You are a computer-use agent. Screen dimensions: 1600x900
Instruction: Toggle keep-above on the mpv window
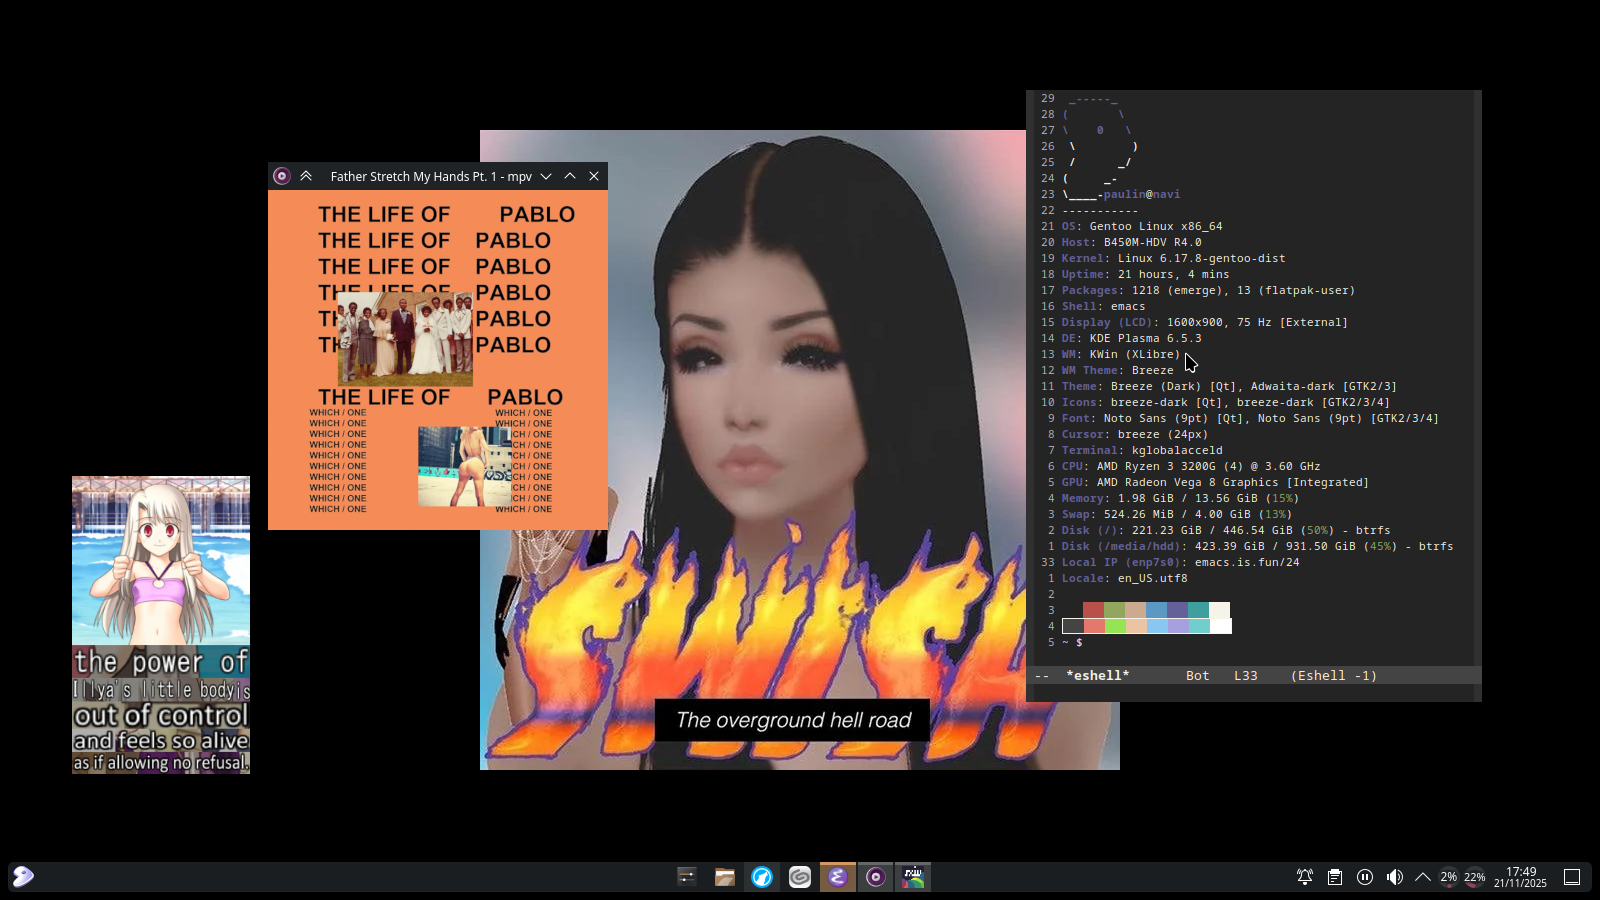[x=306, y=176]
